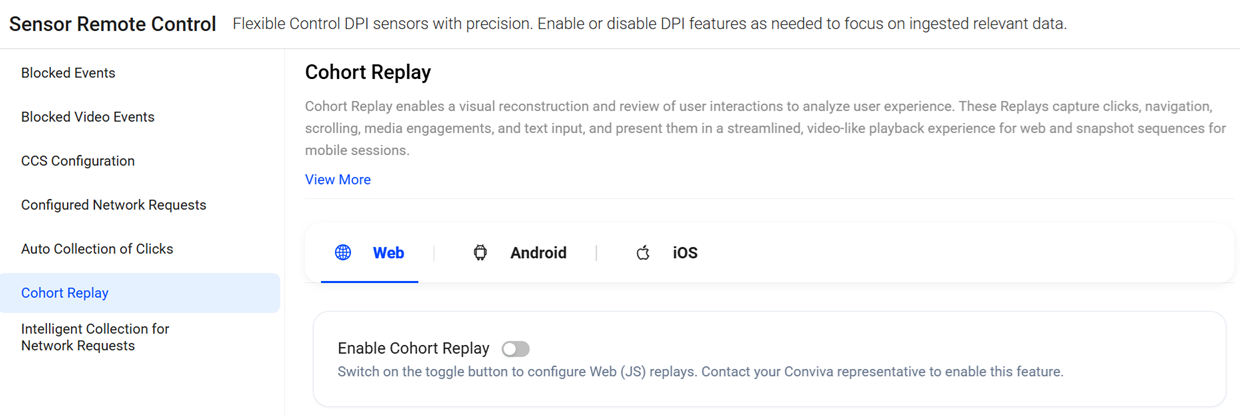Click the Android robot icon

click(x=480, y=253)
